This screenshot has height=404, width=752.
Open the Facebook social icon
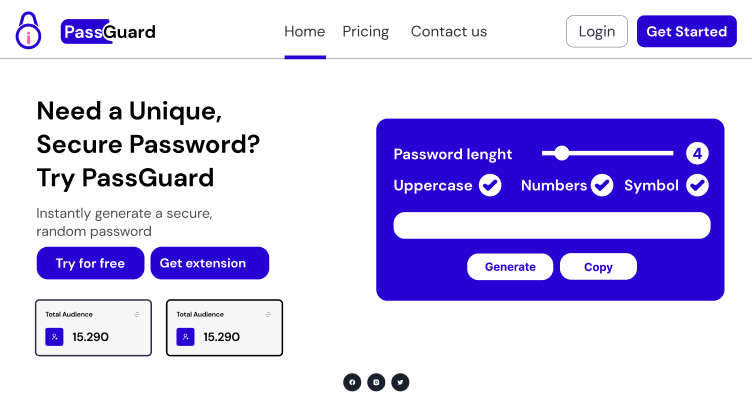click(352, 382)
